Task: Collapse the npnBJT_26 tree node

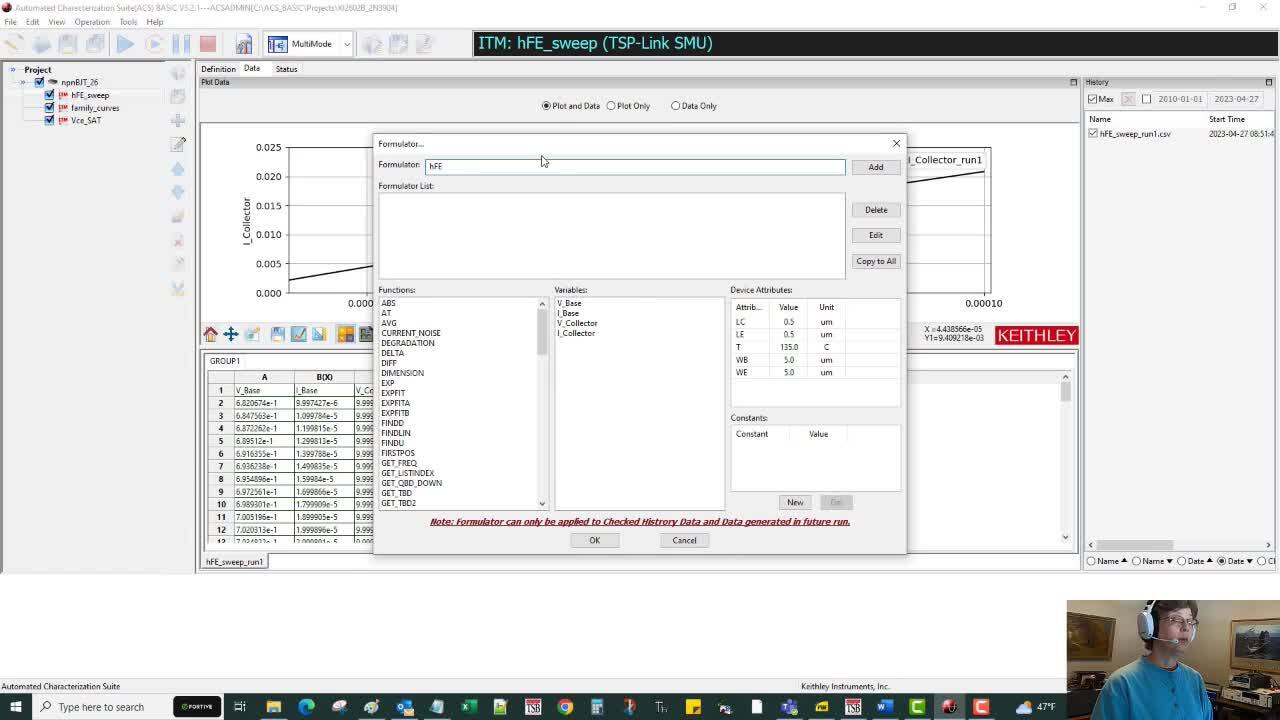Action: tap(25, 82)
